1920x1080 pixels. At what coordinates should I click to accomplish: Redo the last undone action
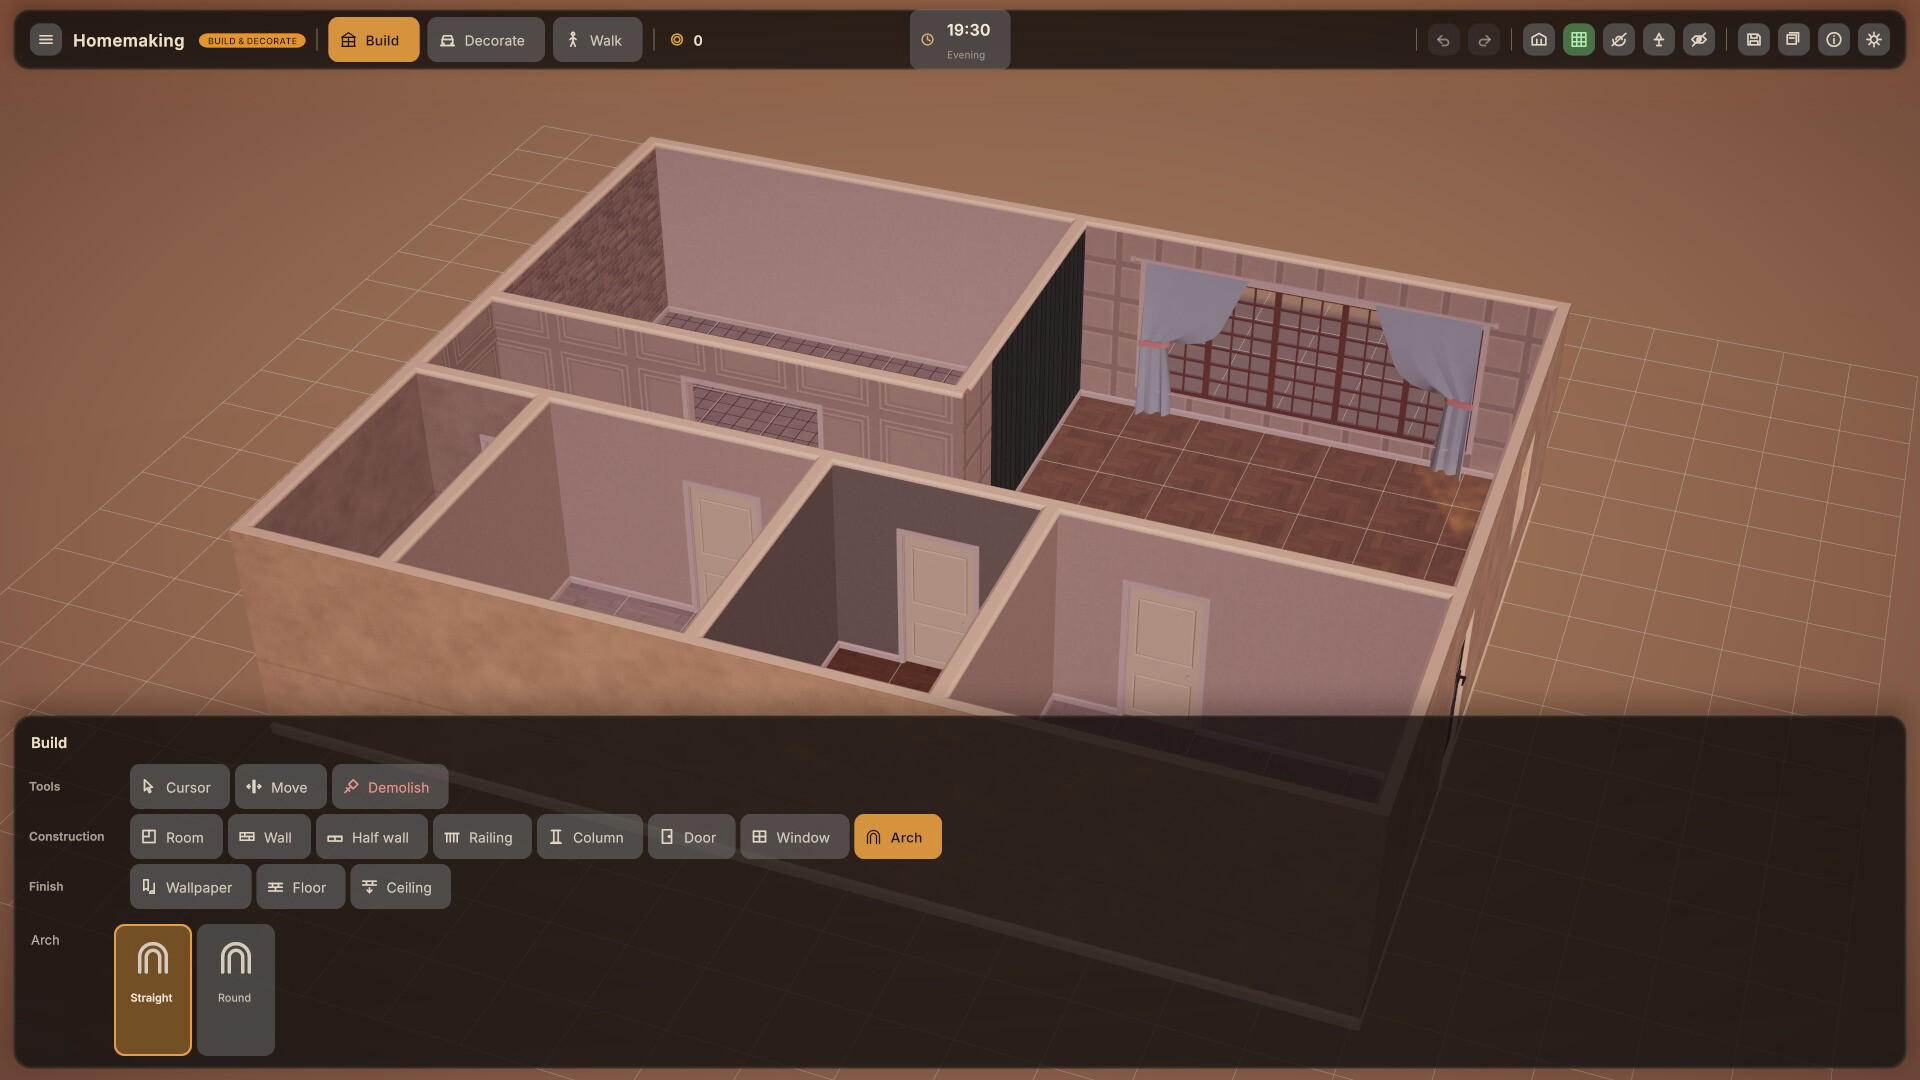pos(1484,40)
